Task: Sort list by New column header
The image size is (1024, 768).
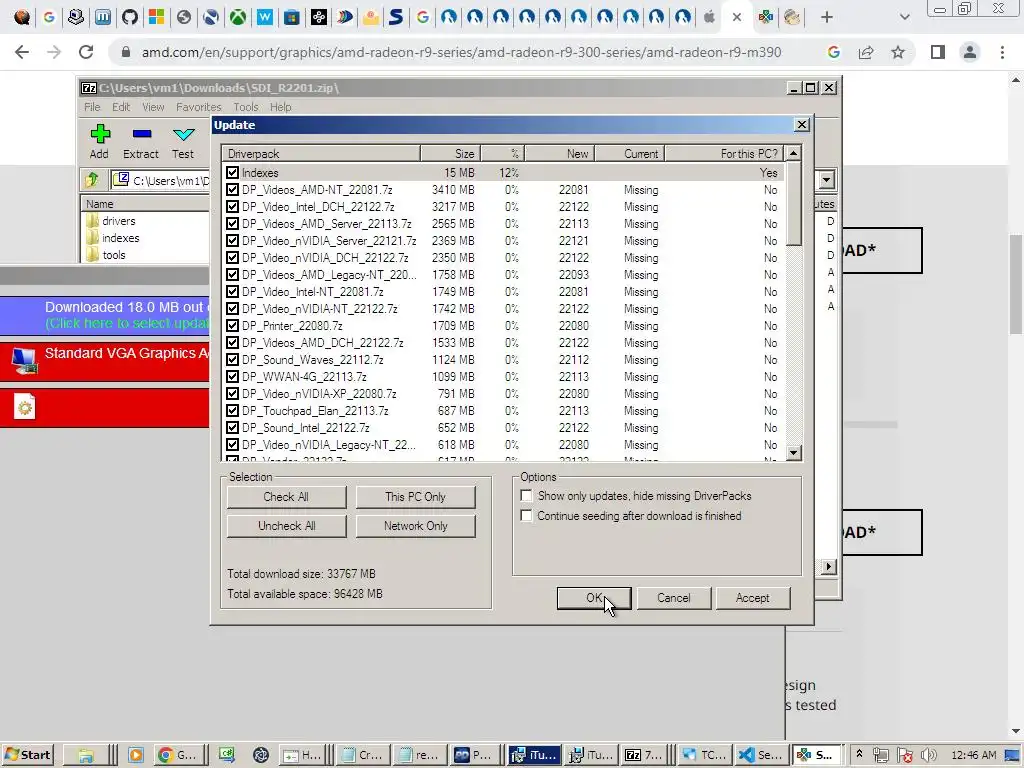Action: tap(560, 153)
